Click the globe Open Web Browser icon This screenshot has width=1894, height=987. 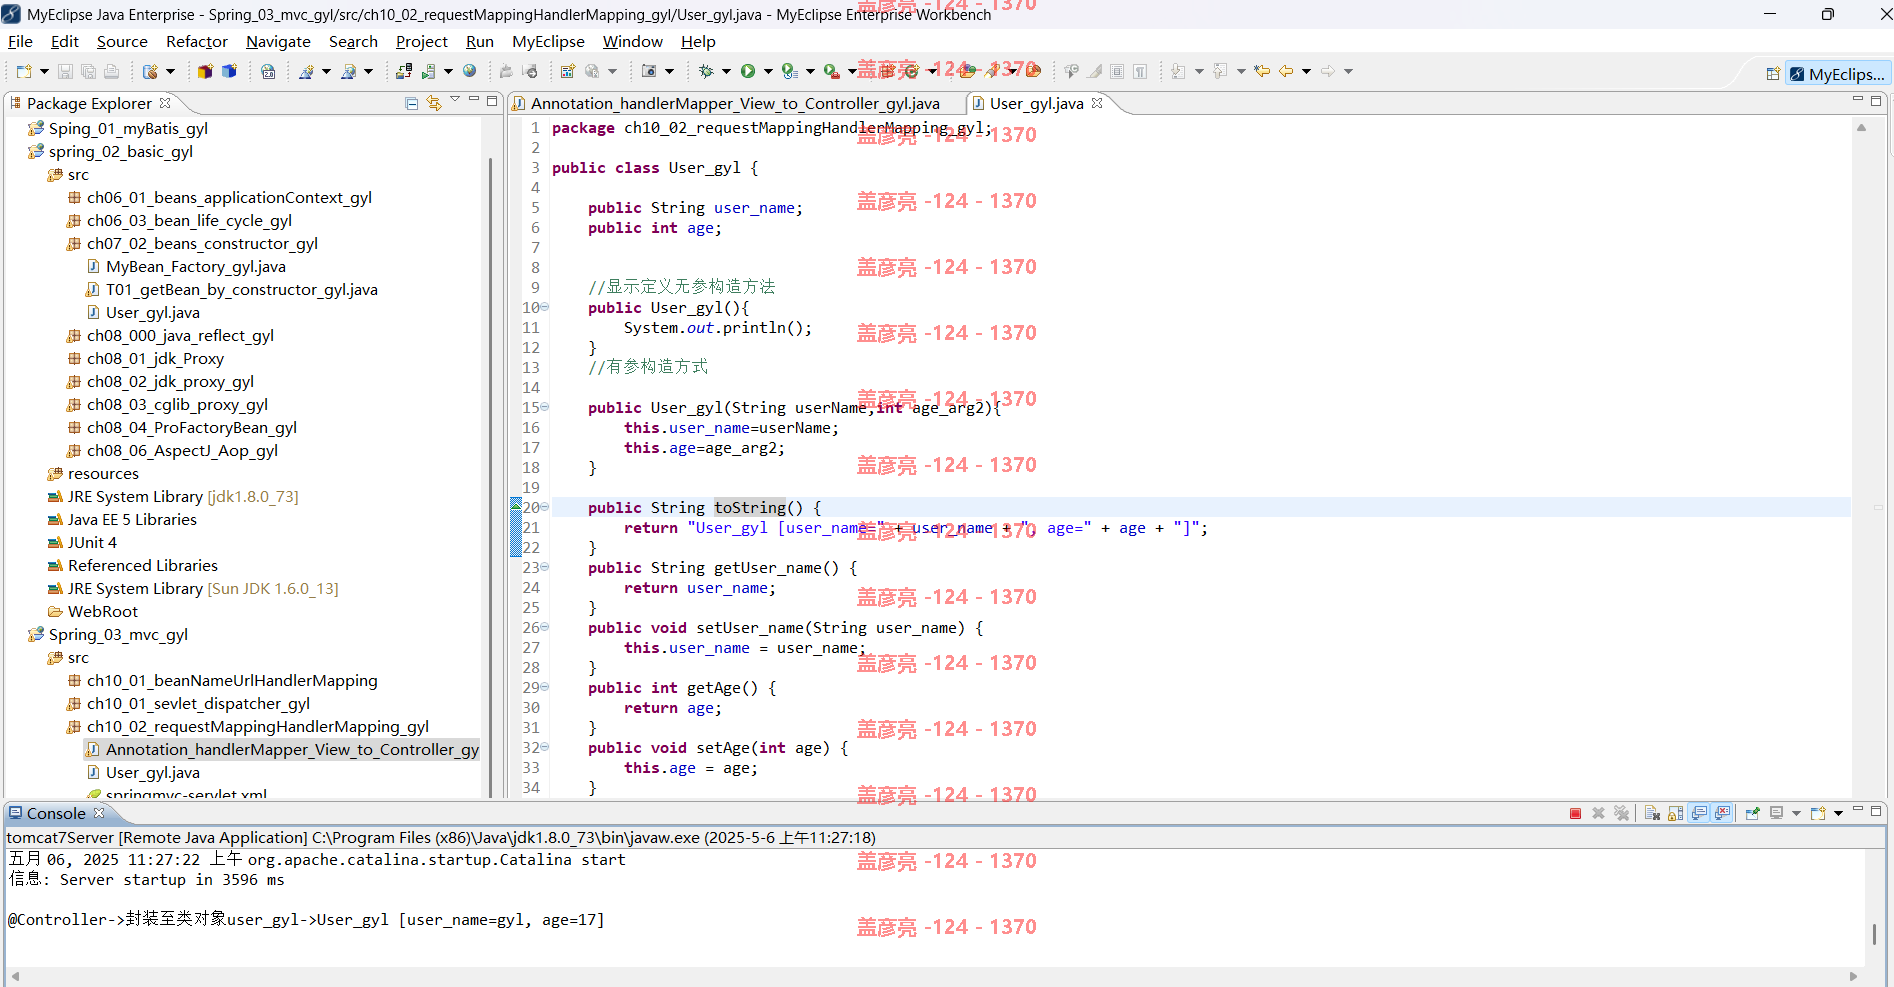pyautogui.click(x=470, y=71)
